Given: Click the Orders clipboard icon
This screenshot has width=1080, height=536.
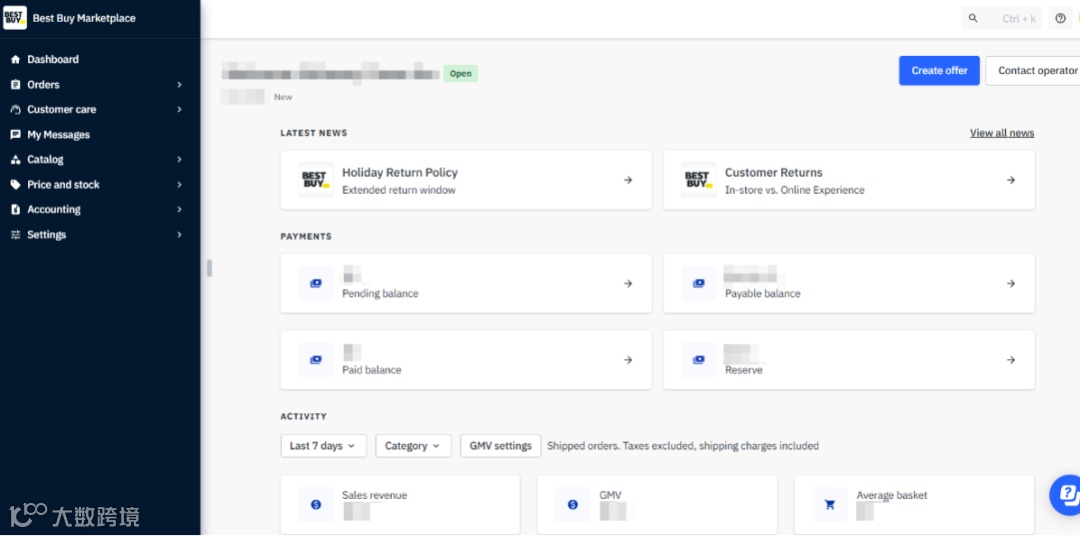Looking at the screenshot, I should click(15, 85).
